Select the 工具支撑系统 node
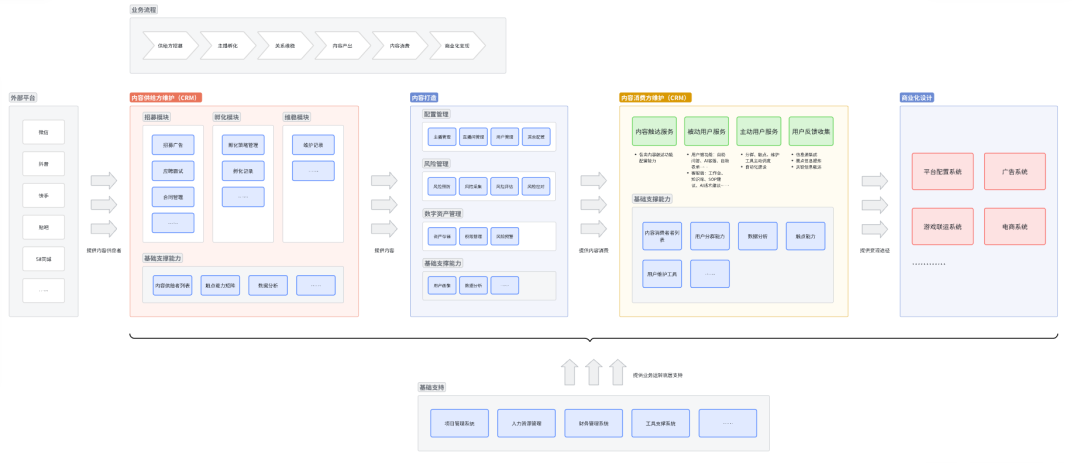The width and height of the screenshot is (1080, 463). click(661, 423)
